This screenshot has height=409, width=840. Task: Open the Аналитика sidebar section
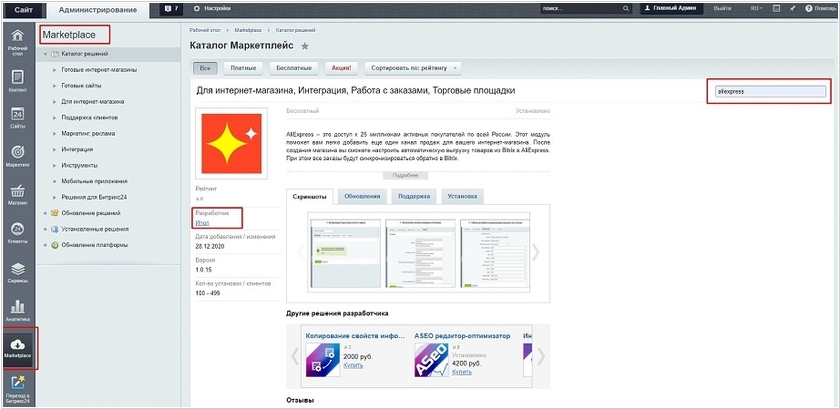pos(18,310)
